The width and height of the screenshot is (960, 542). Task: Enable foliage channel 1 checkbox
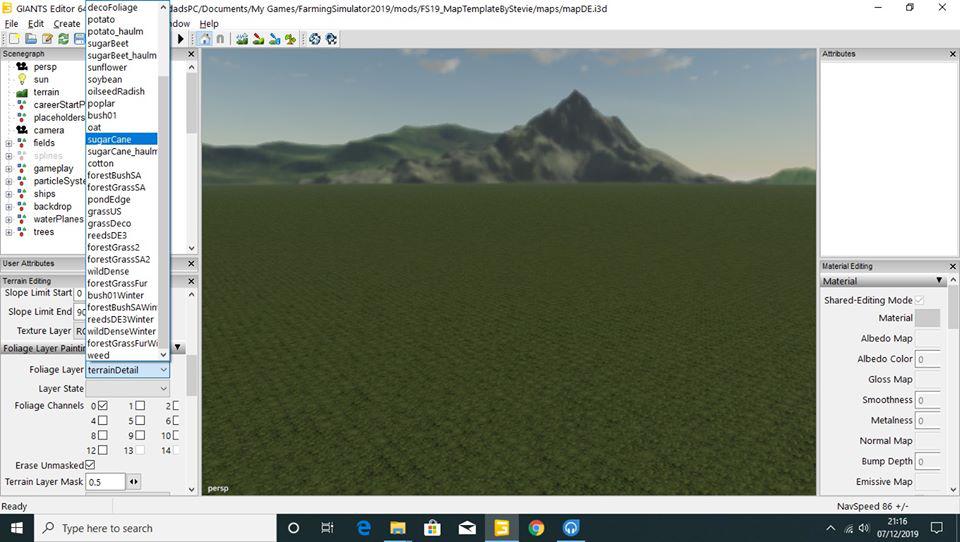(140, 406)
